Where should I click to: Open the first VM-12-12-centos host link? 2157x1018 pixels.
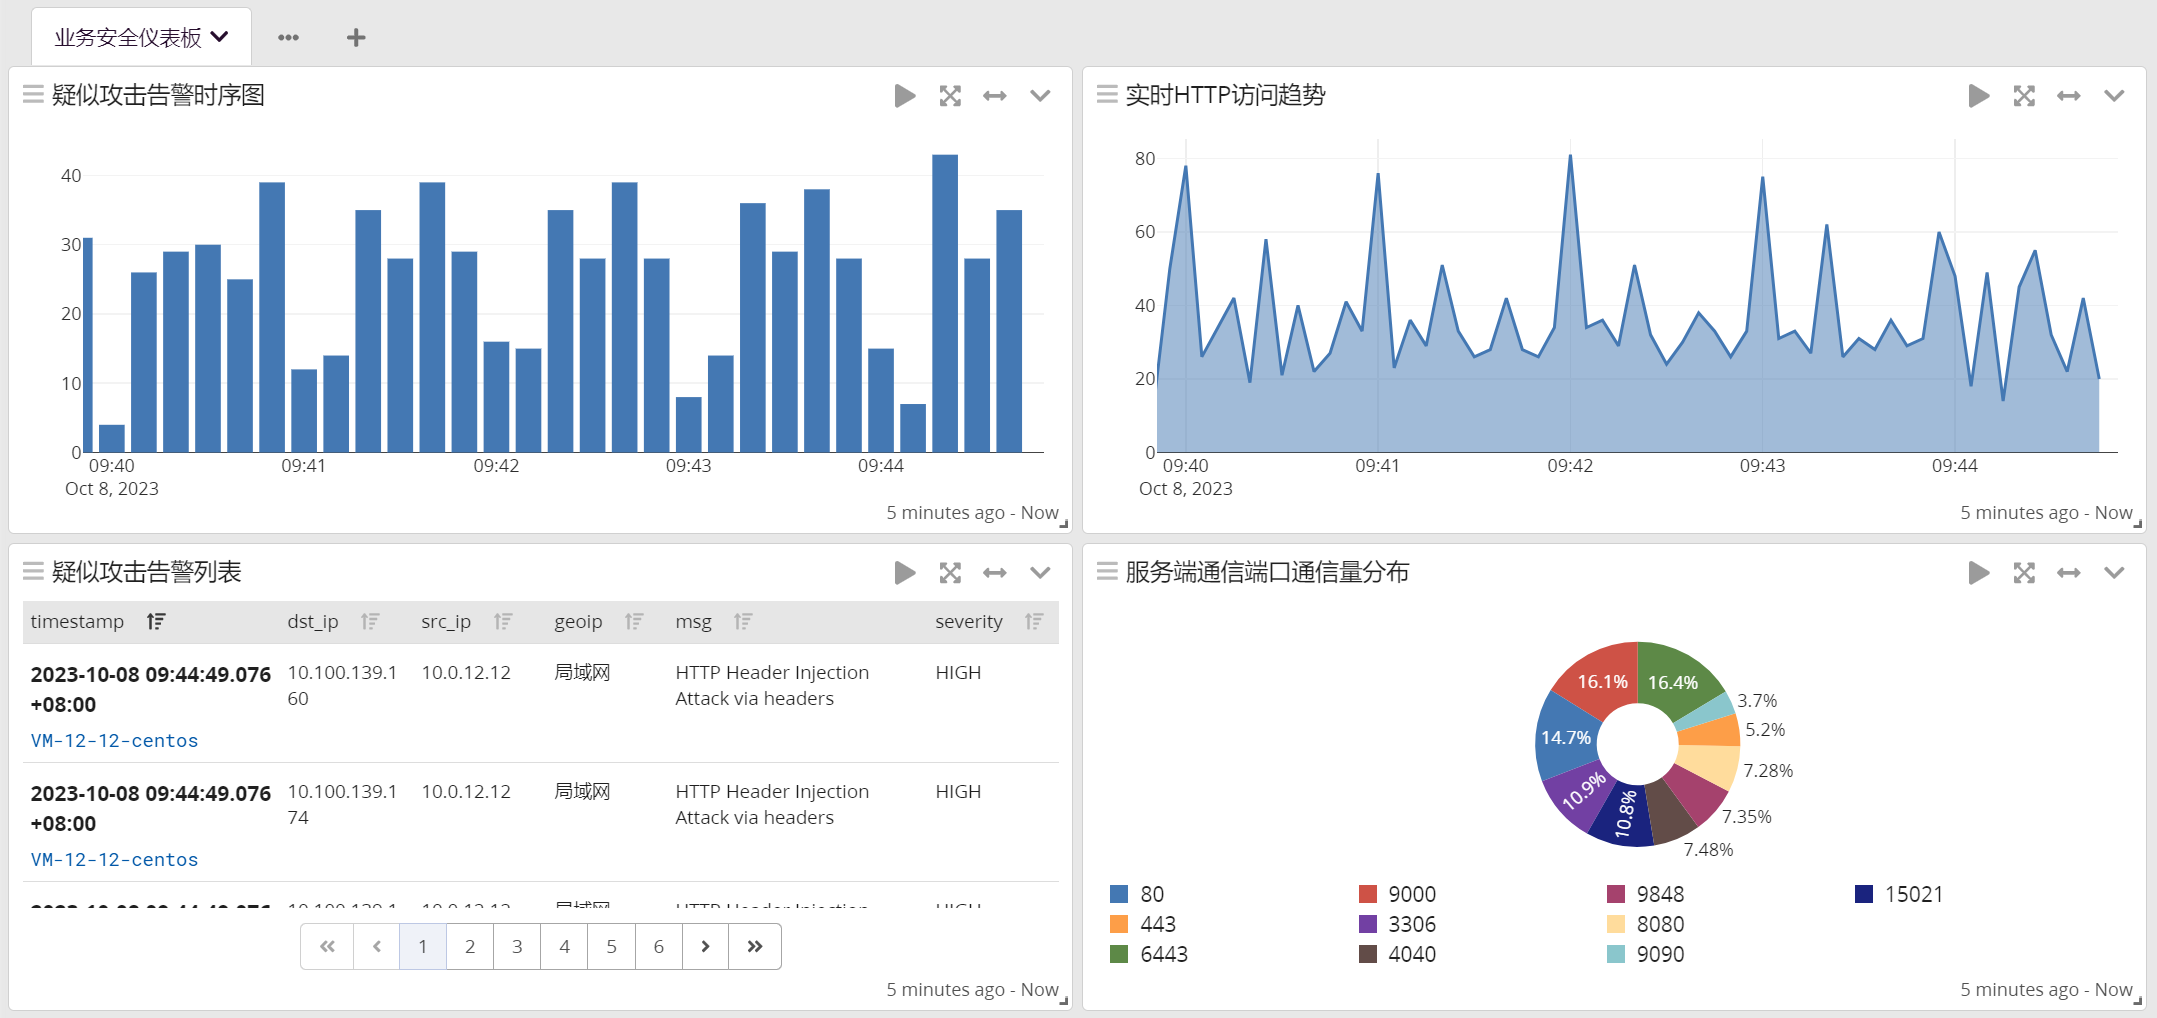coord(115,741)
